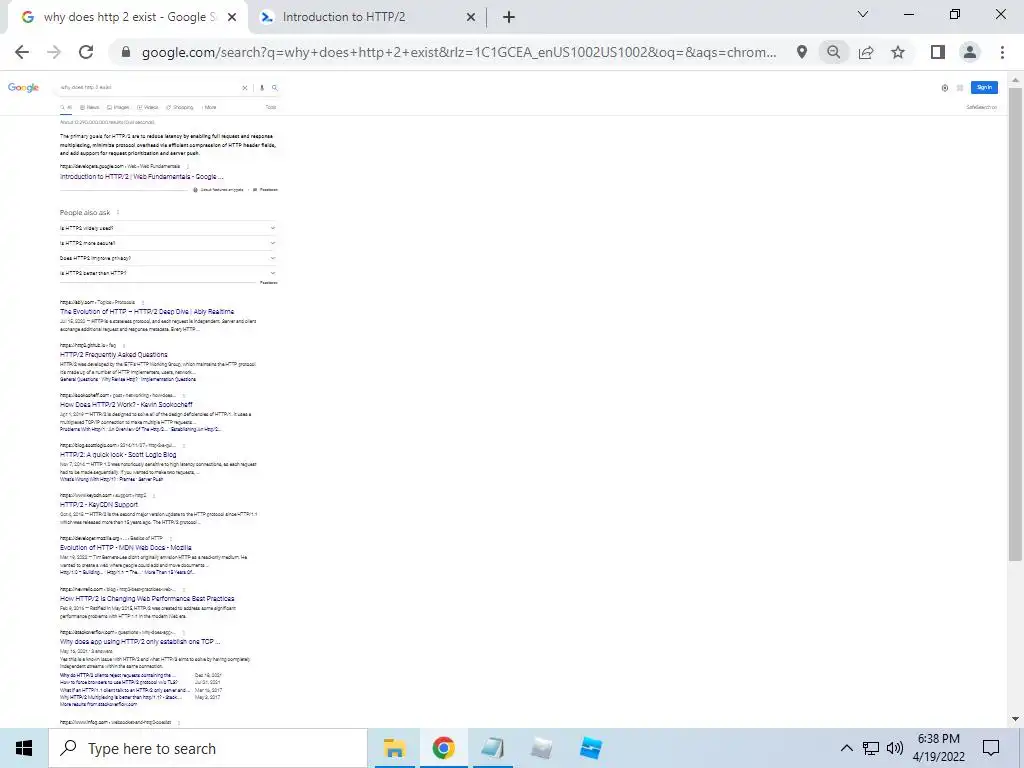Select the Shopping results tab
This screenshot has width=1024, height=768.
180,107
